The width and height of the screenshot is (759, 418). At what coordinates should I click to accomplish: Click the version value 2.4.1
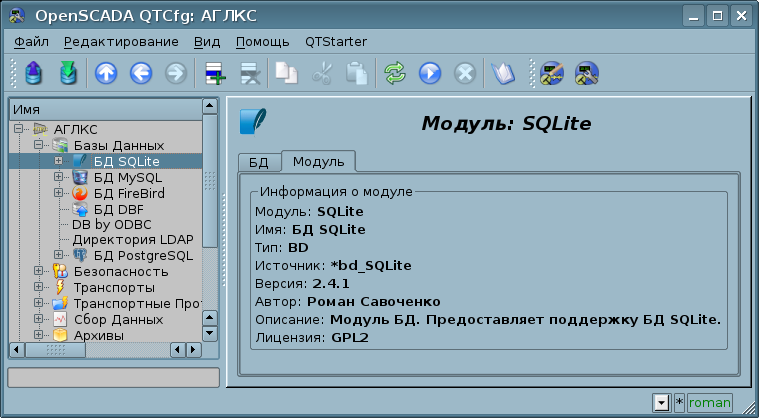point(331,284)
